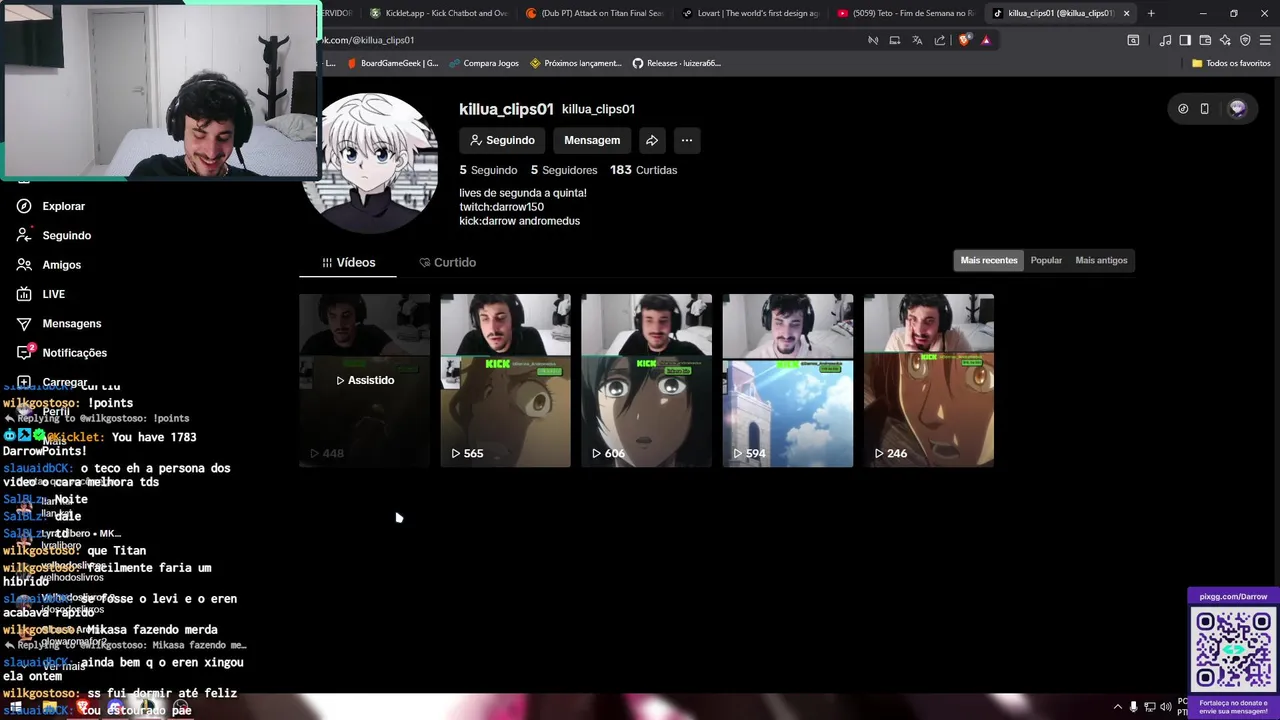Click the translate page icon
1280x720 pixels.
tap(917, 40)
